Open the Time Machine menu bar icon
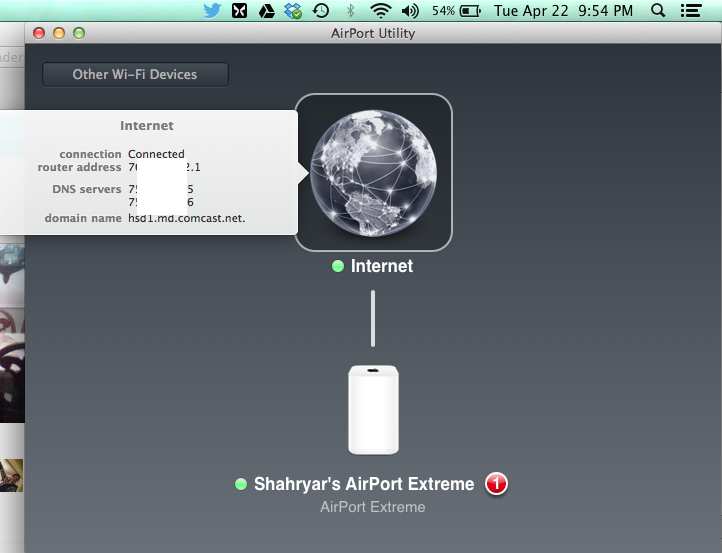The width and height of the screenshot is (722, 553). coord(321,11)
